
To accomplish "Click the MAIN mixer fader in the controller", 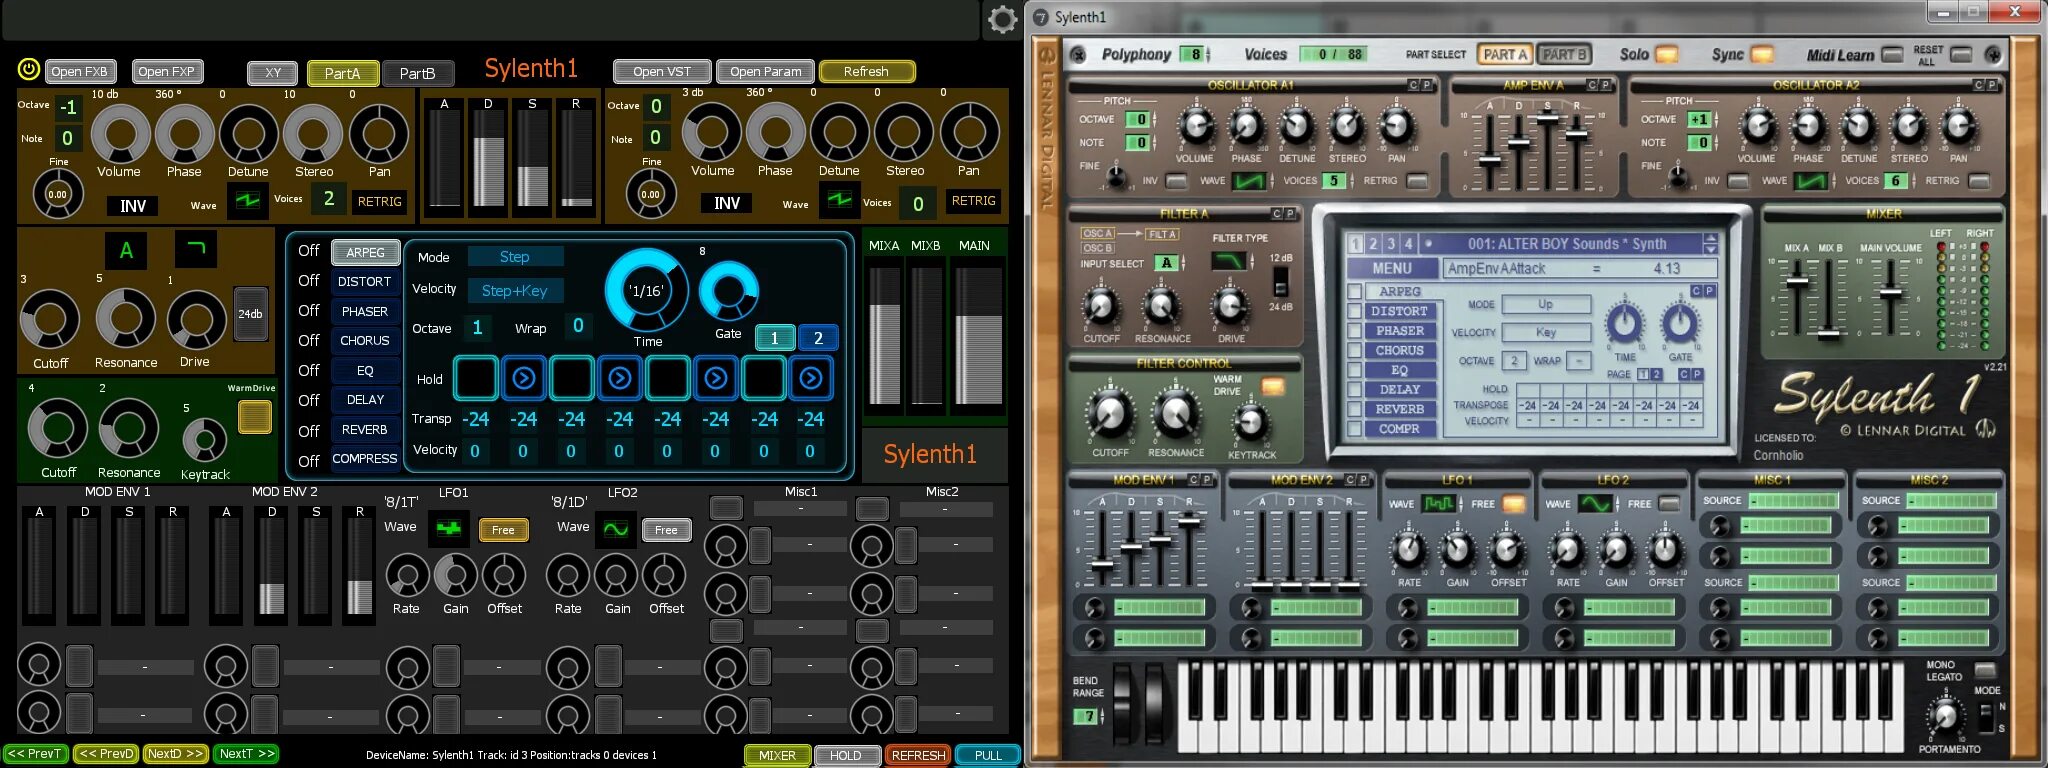I will pyautogui.click(x=976, y=335).
